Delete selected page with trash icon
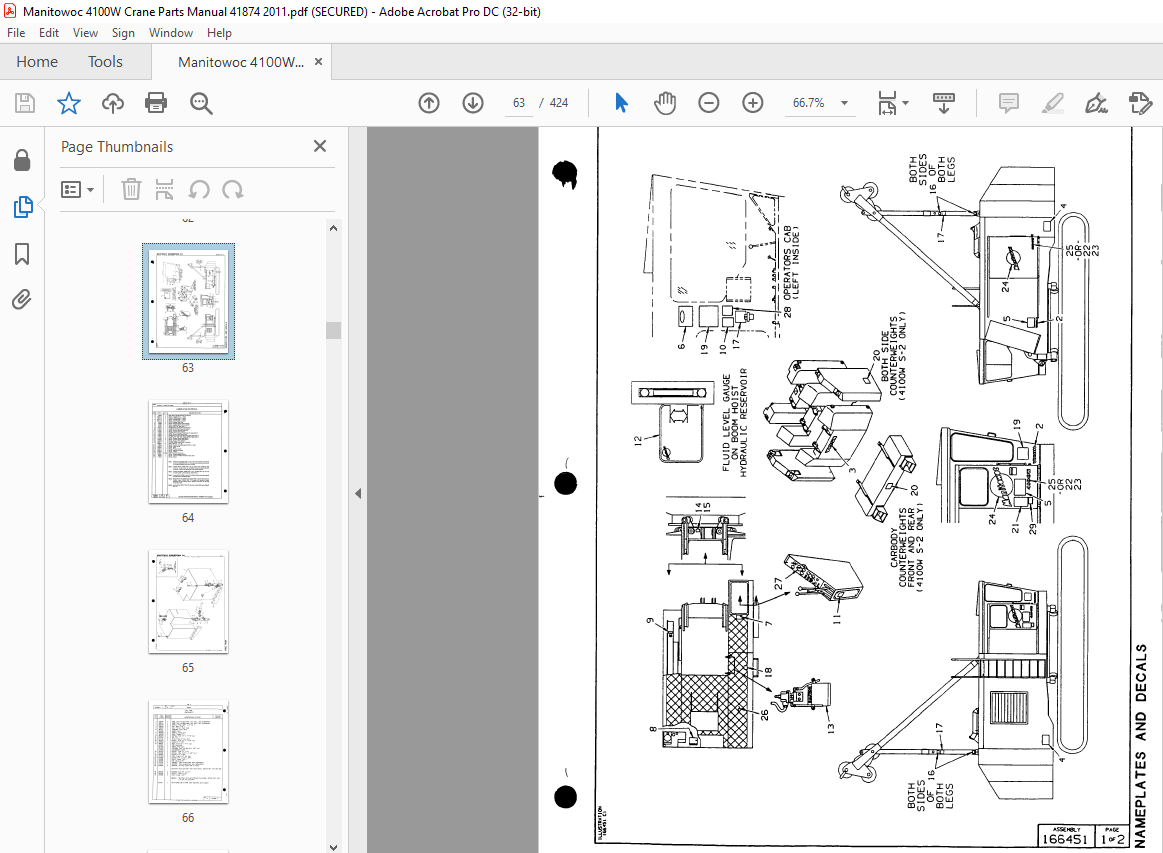The height and width of the screenshot is (853, 1163). pyautogui.click(x=131, y=190)
